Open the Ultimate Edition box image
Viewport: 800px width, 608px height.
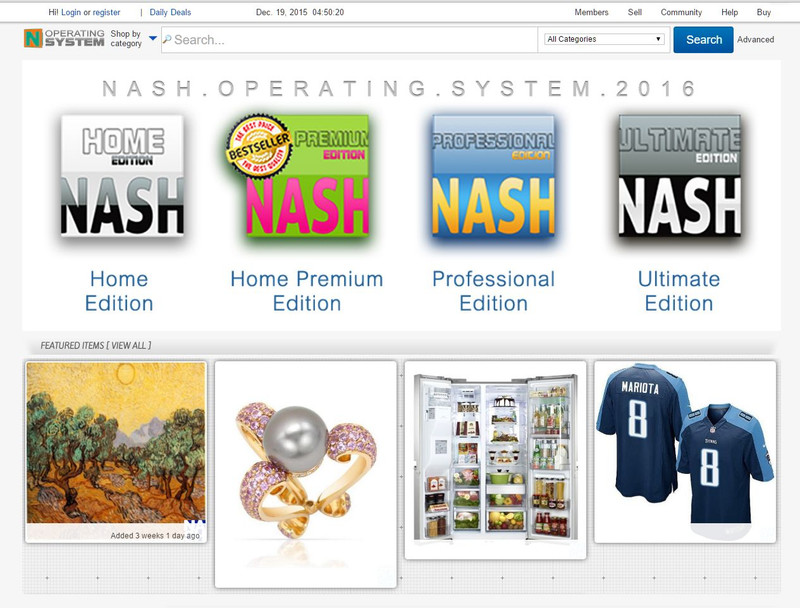click(x=680, y=175)
